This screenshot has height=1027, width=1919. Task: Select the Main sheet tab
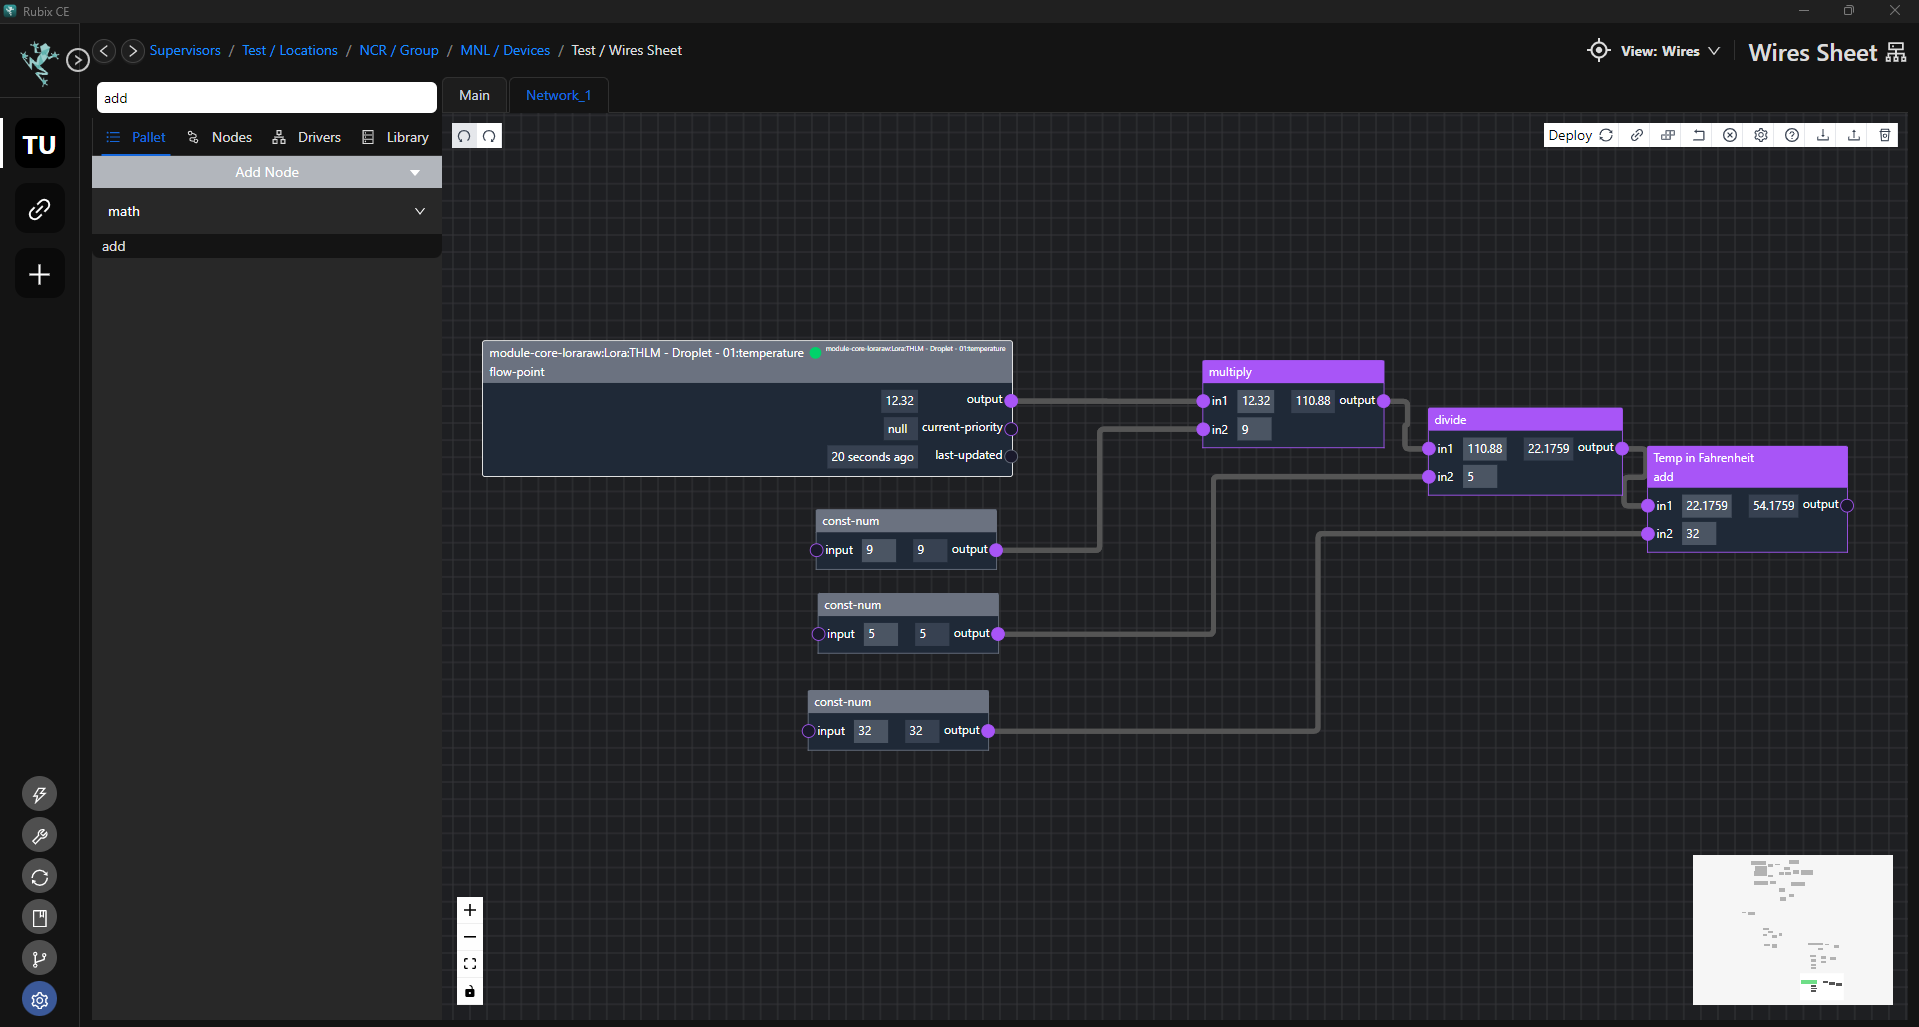point(474,95)
